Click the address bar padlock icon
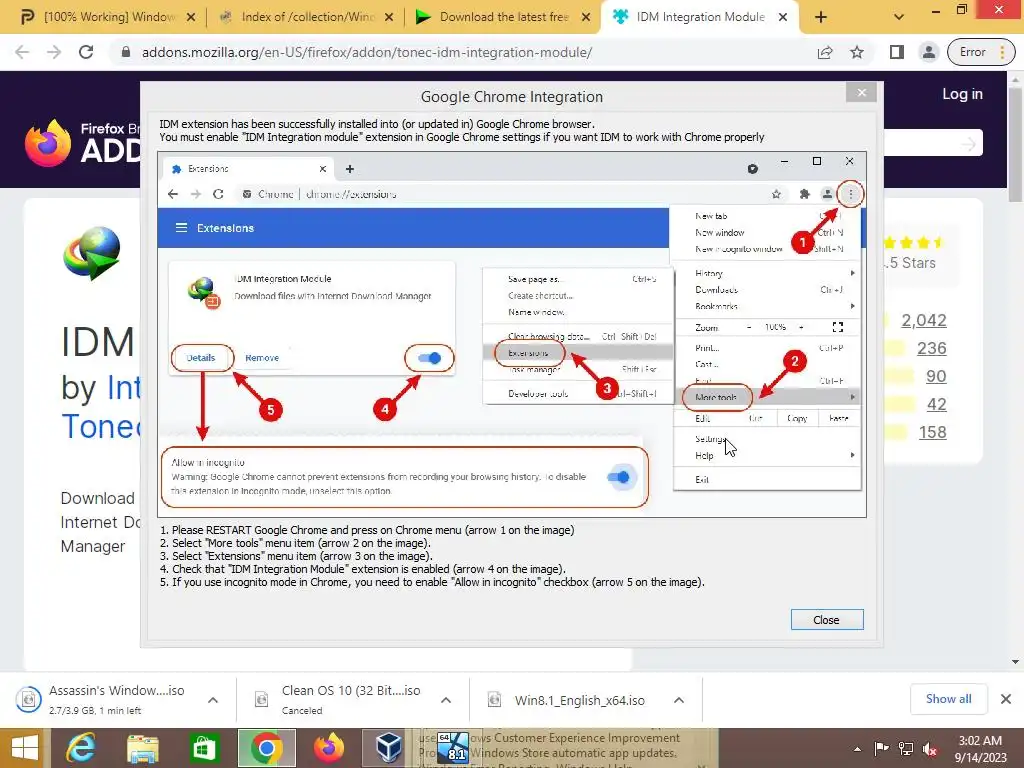The height and width of the screenshot is (768, 1024). 126,52
